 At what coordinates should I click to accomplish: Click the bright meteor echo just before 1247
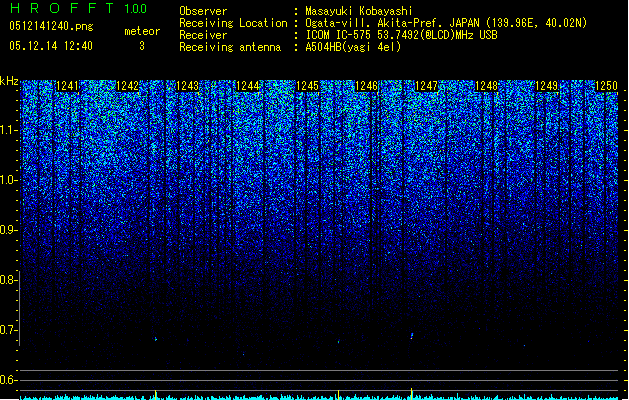point(412,336)
